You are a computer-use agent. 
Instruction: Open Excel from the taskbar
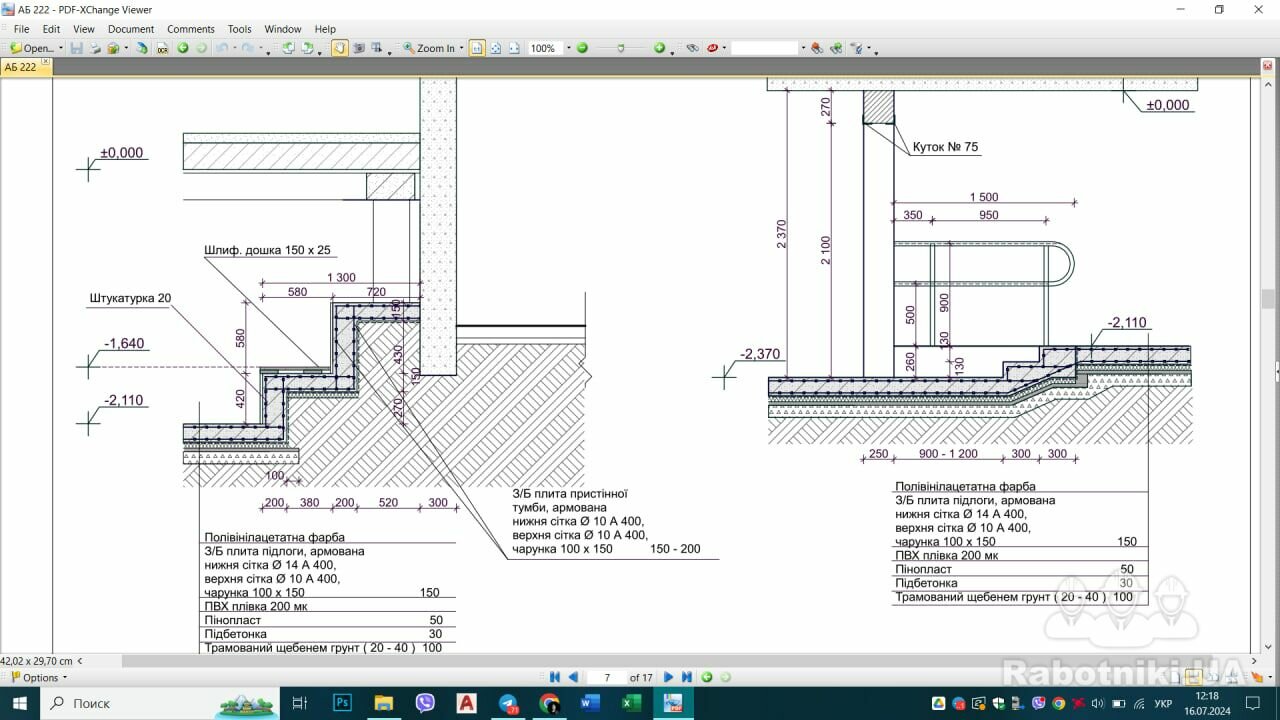(631, 703)
